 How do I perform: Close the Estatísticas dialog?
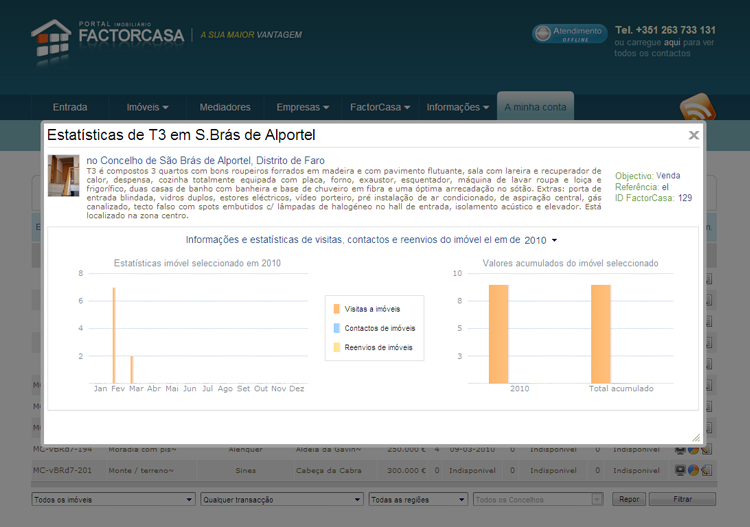pos(694,135)
